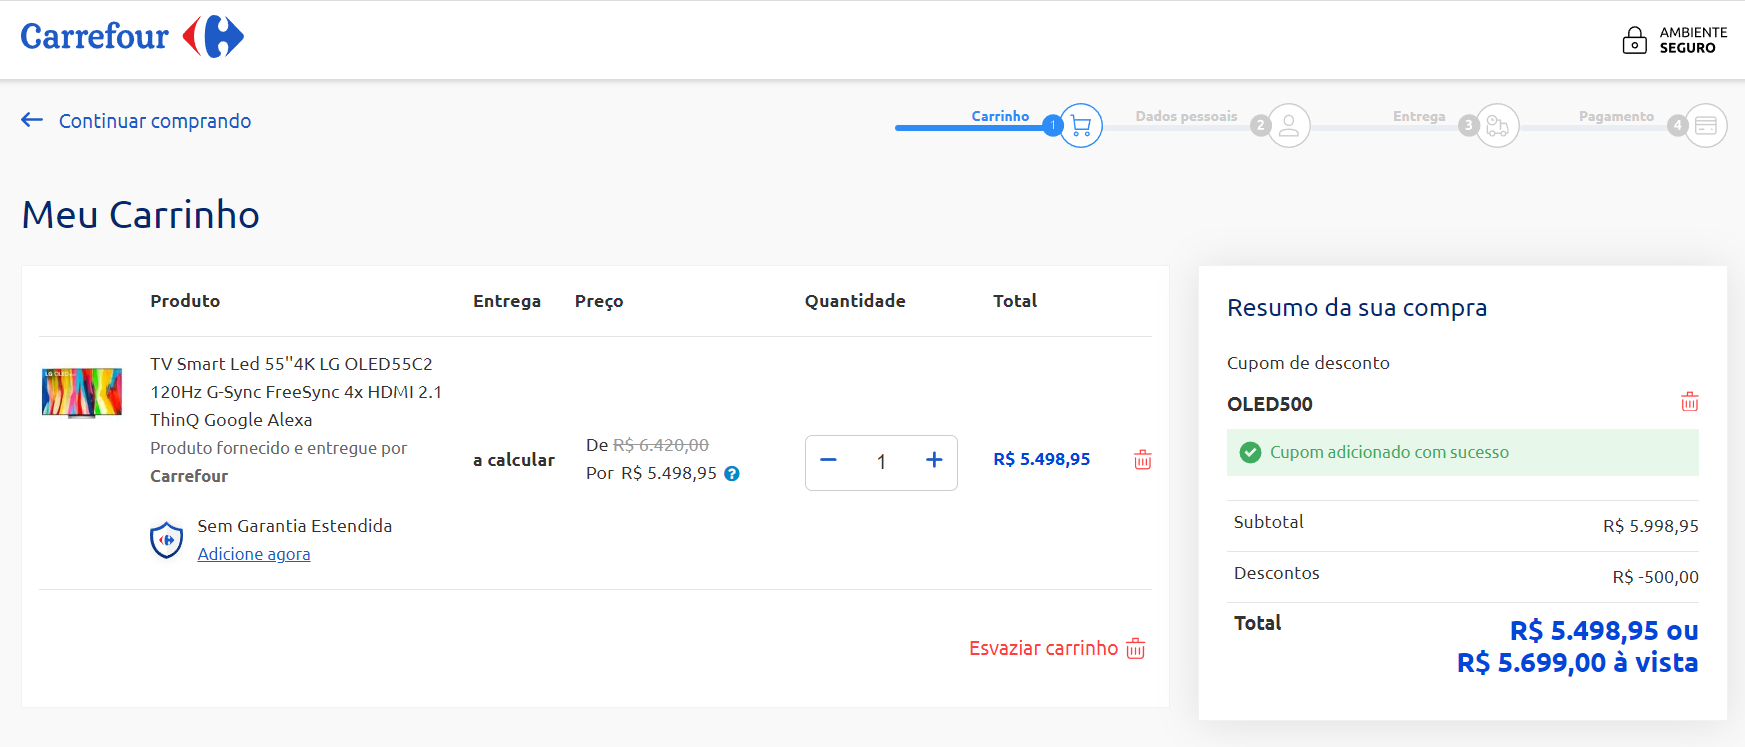Click the Produto column header
The height and width of the screenshot is (747, 1745).
coord(185,301)
